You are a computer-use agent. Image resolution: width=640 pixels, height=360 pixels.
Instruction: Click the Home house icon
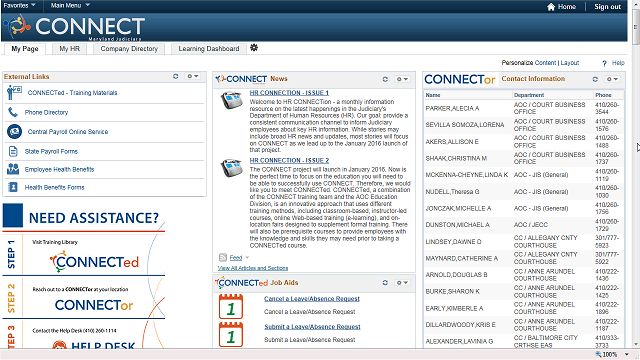click(551, 7)
